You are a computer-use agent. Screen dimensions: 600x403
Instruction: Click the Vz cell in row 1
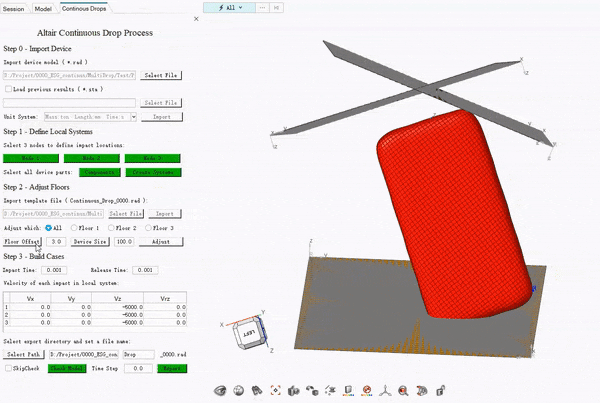tap(117, 307)
